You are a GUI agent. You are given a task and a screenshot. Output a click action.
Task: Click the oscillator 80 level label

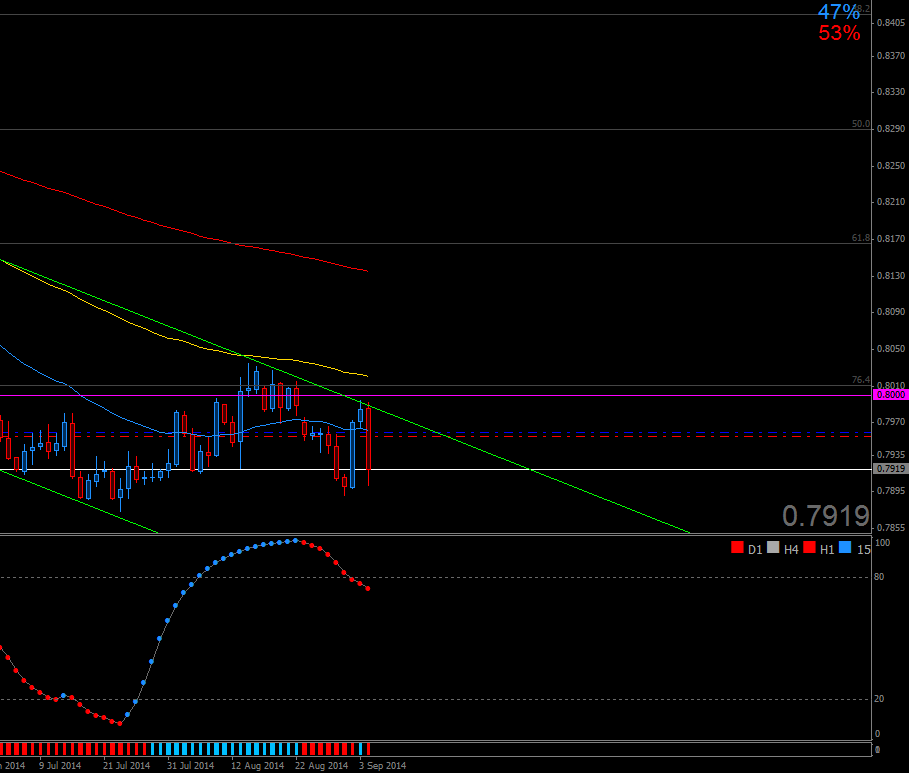[x=879, y=577]
